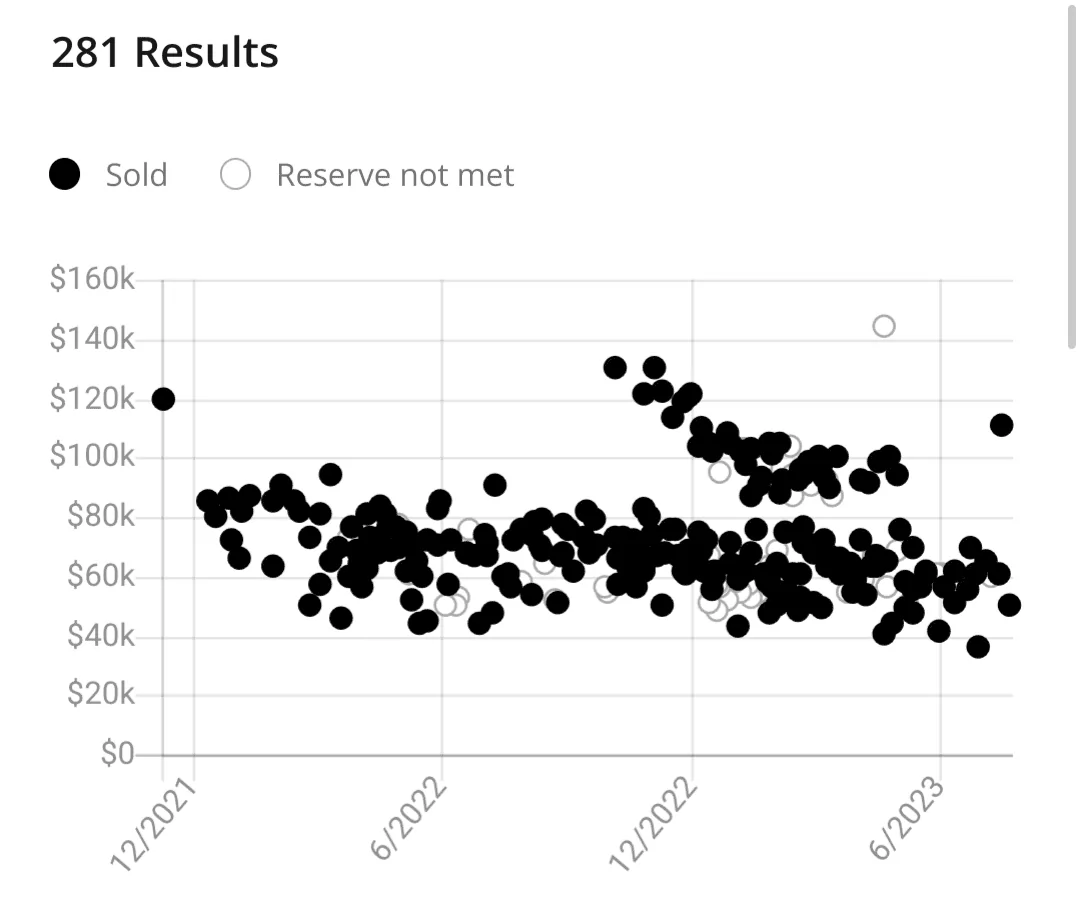Screen dimensions: 1080x905
Task: Select the isolated $120k sold point at 12/2021
Action: coord(163,399)
